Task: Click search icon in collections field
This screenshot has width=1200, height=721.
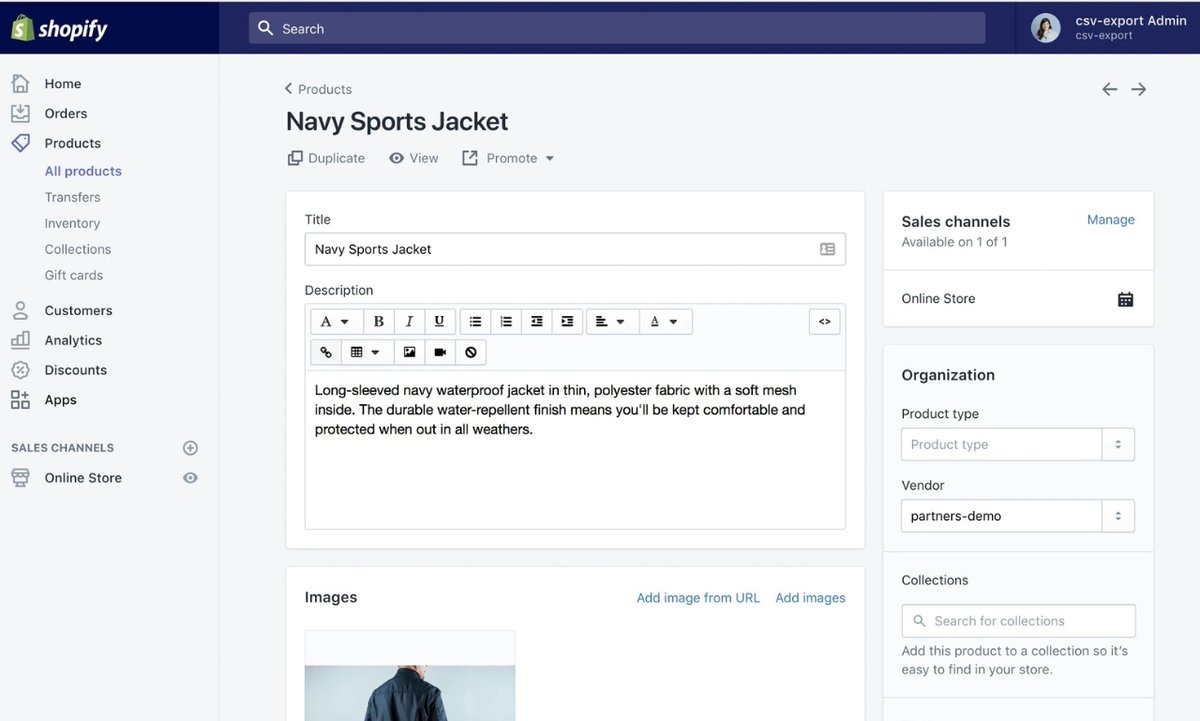Action: 919,621
